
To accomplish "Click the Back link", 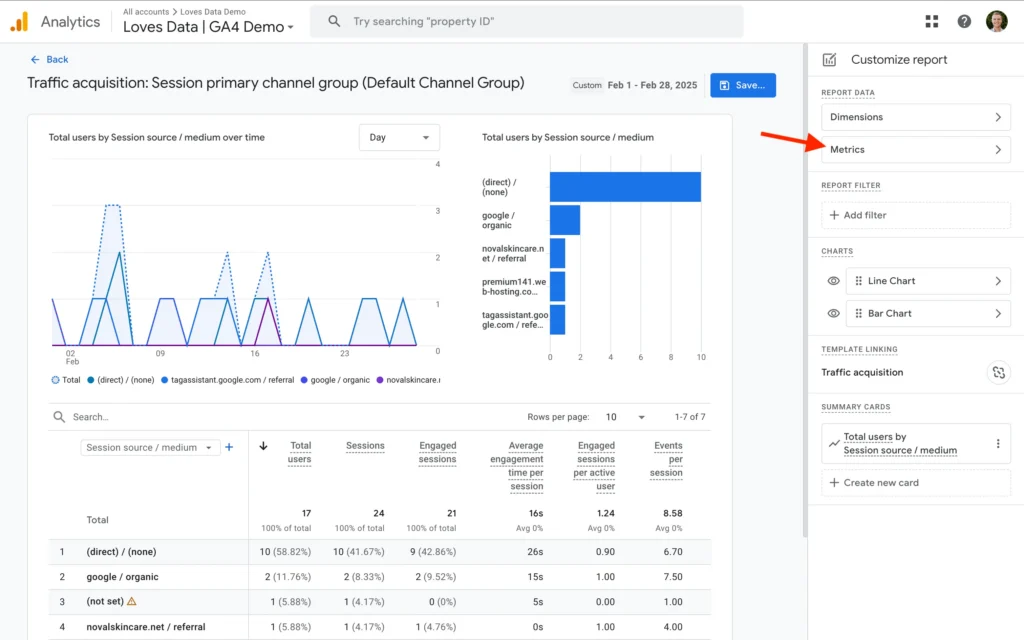I will (x=49, y=59).
